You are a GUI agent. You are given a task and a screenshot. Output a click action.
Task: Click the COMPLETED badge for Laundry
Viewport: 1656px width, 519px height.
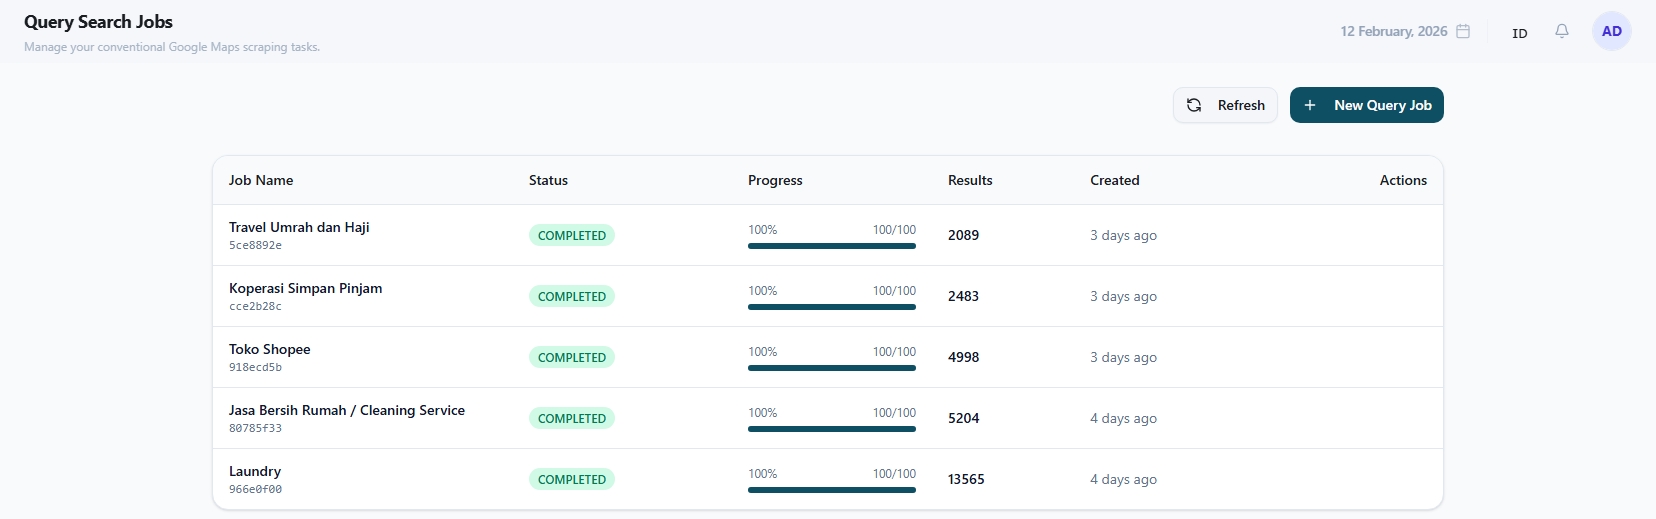tap(572, 479)
